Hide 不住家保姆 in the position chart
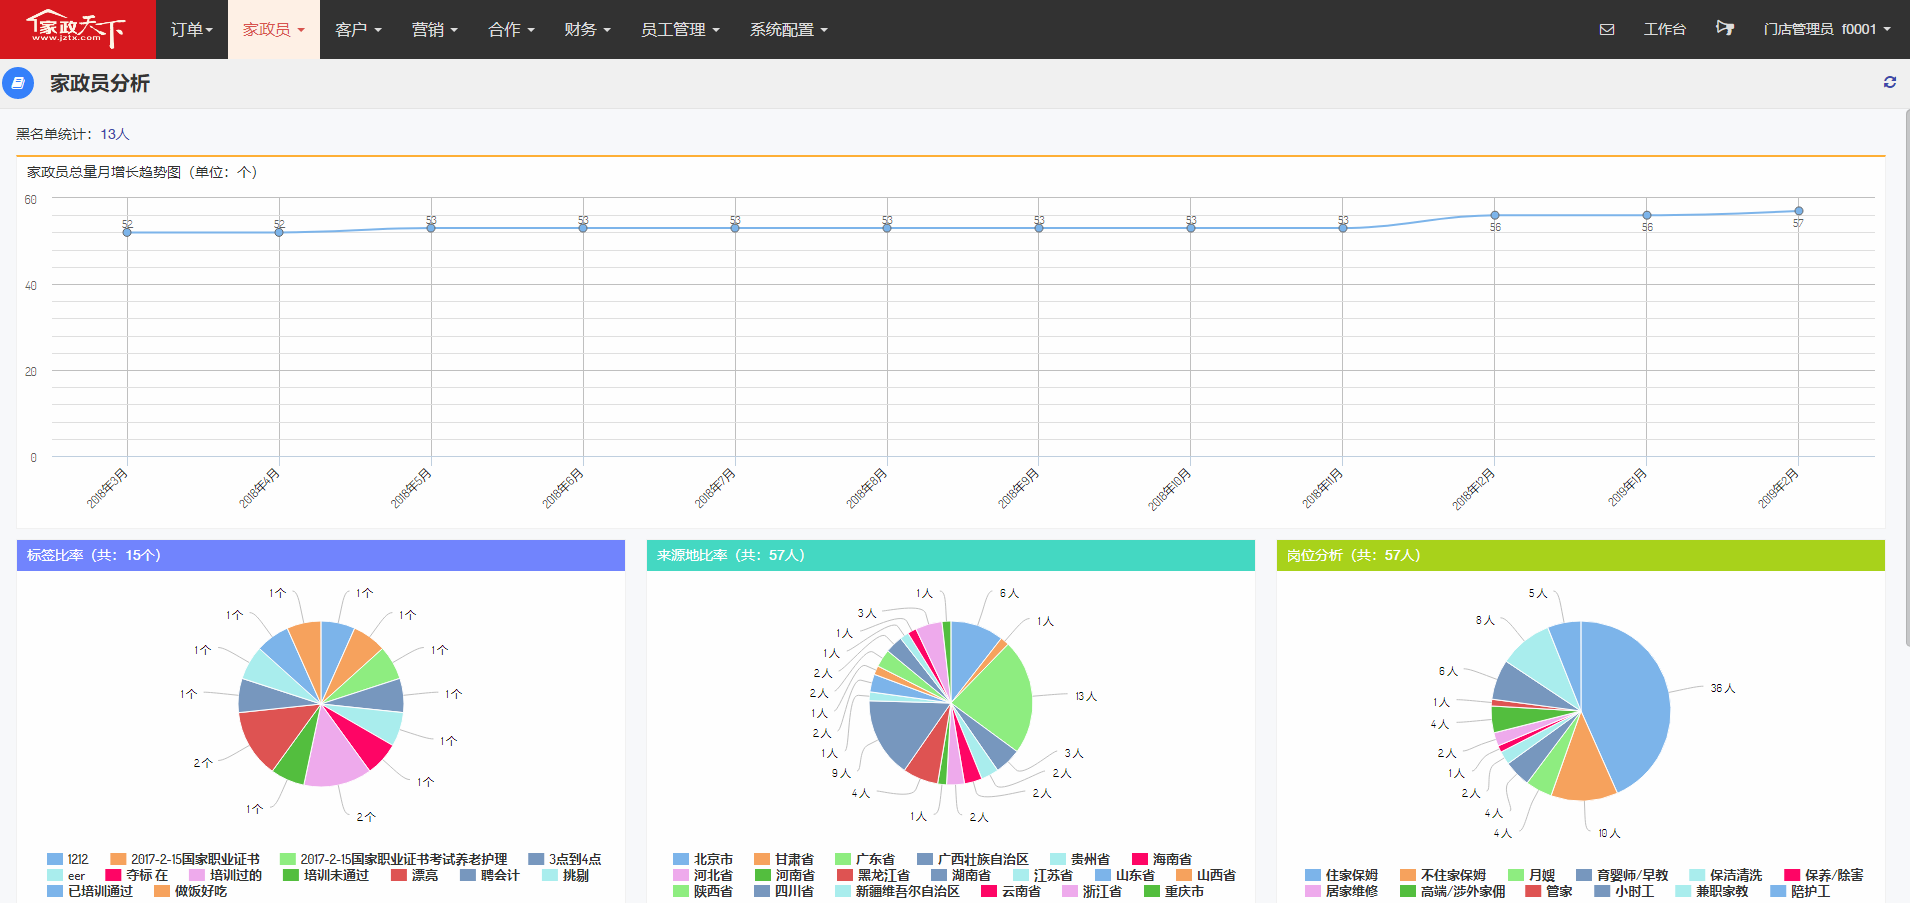The width and height of the screenshot is (1910, 903). tap(1443, 875)
